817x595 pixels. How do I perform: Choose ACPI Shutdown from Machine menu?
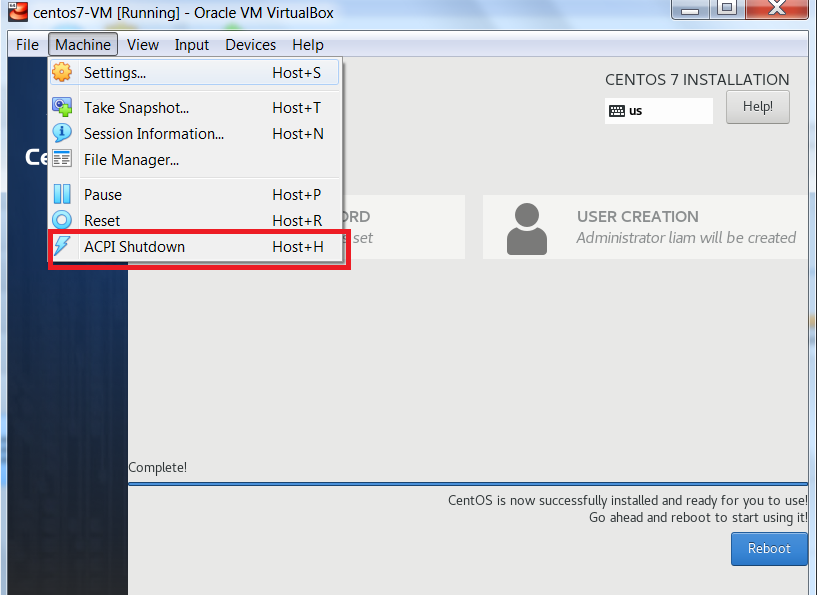[x=134, y=247]
